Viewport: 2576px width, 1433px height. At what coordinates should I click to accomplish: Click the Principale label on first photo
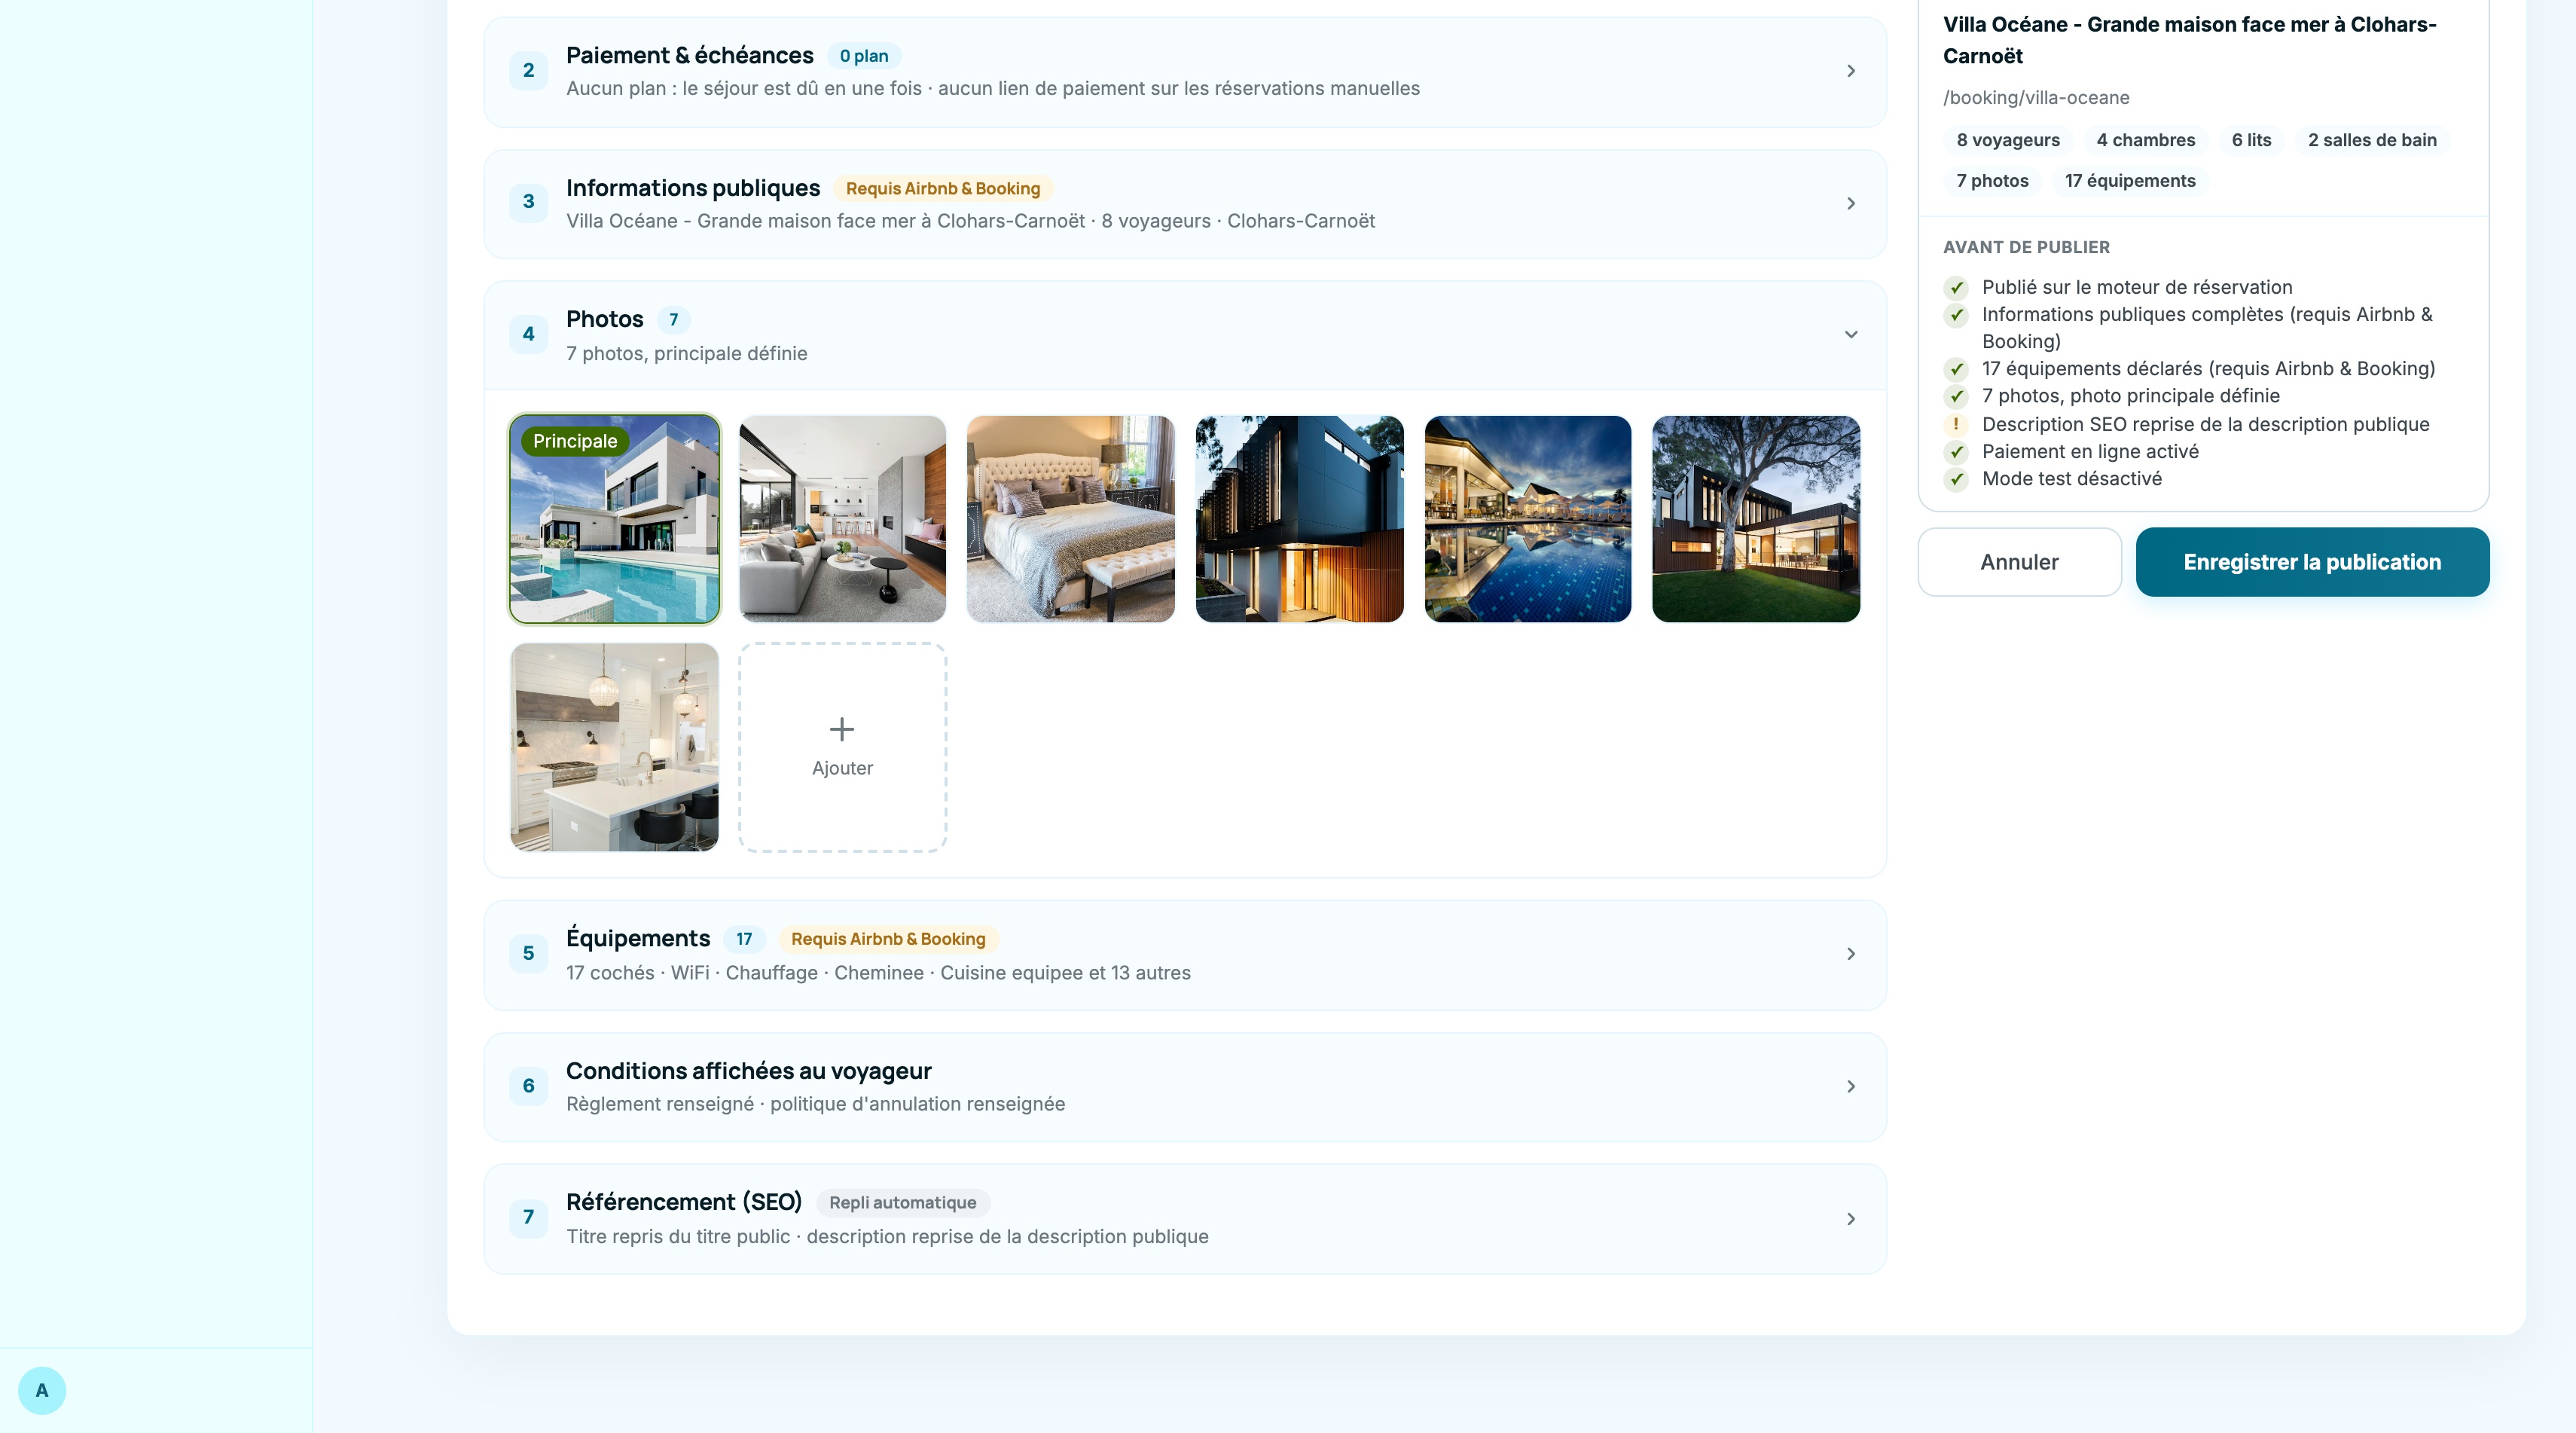(x=575, y=441)
